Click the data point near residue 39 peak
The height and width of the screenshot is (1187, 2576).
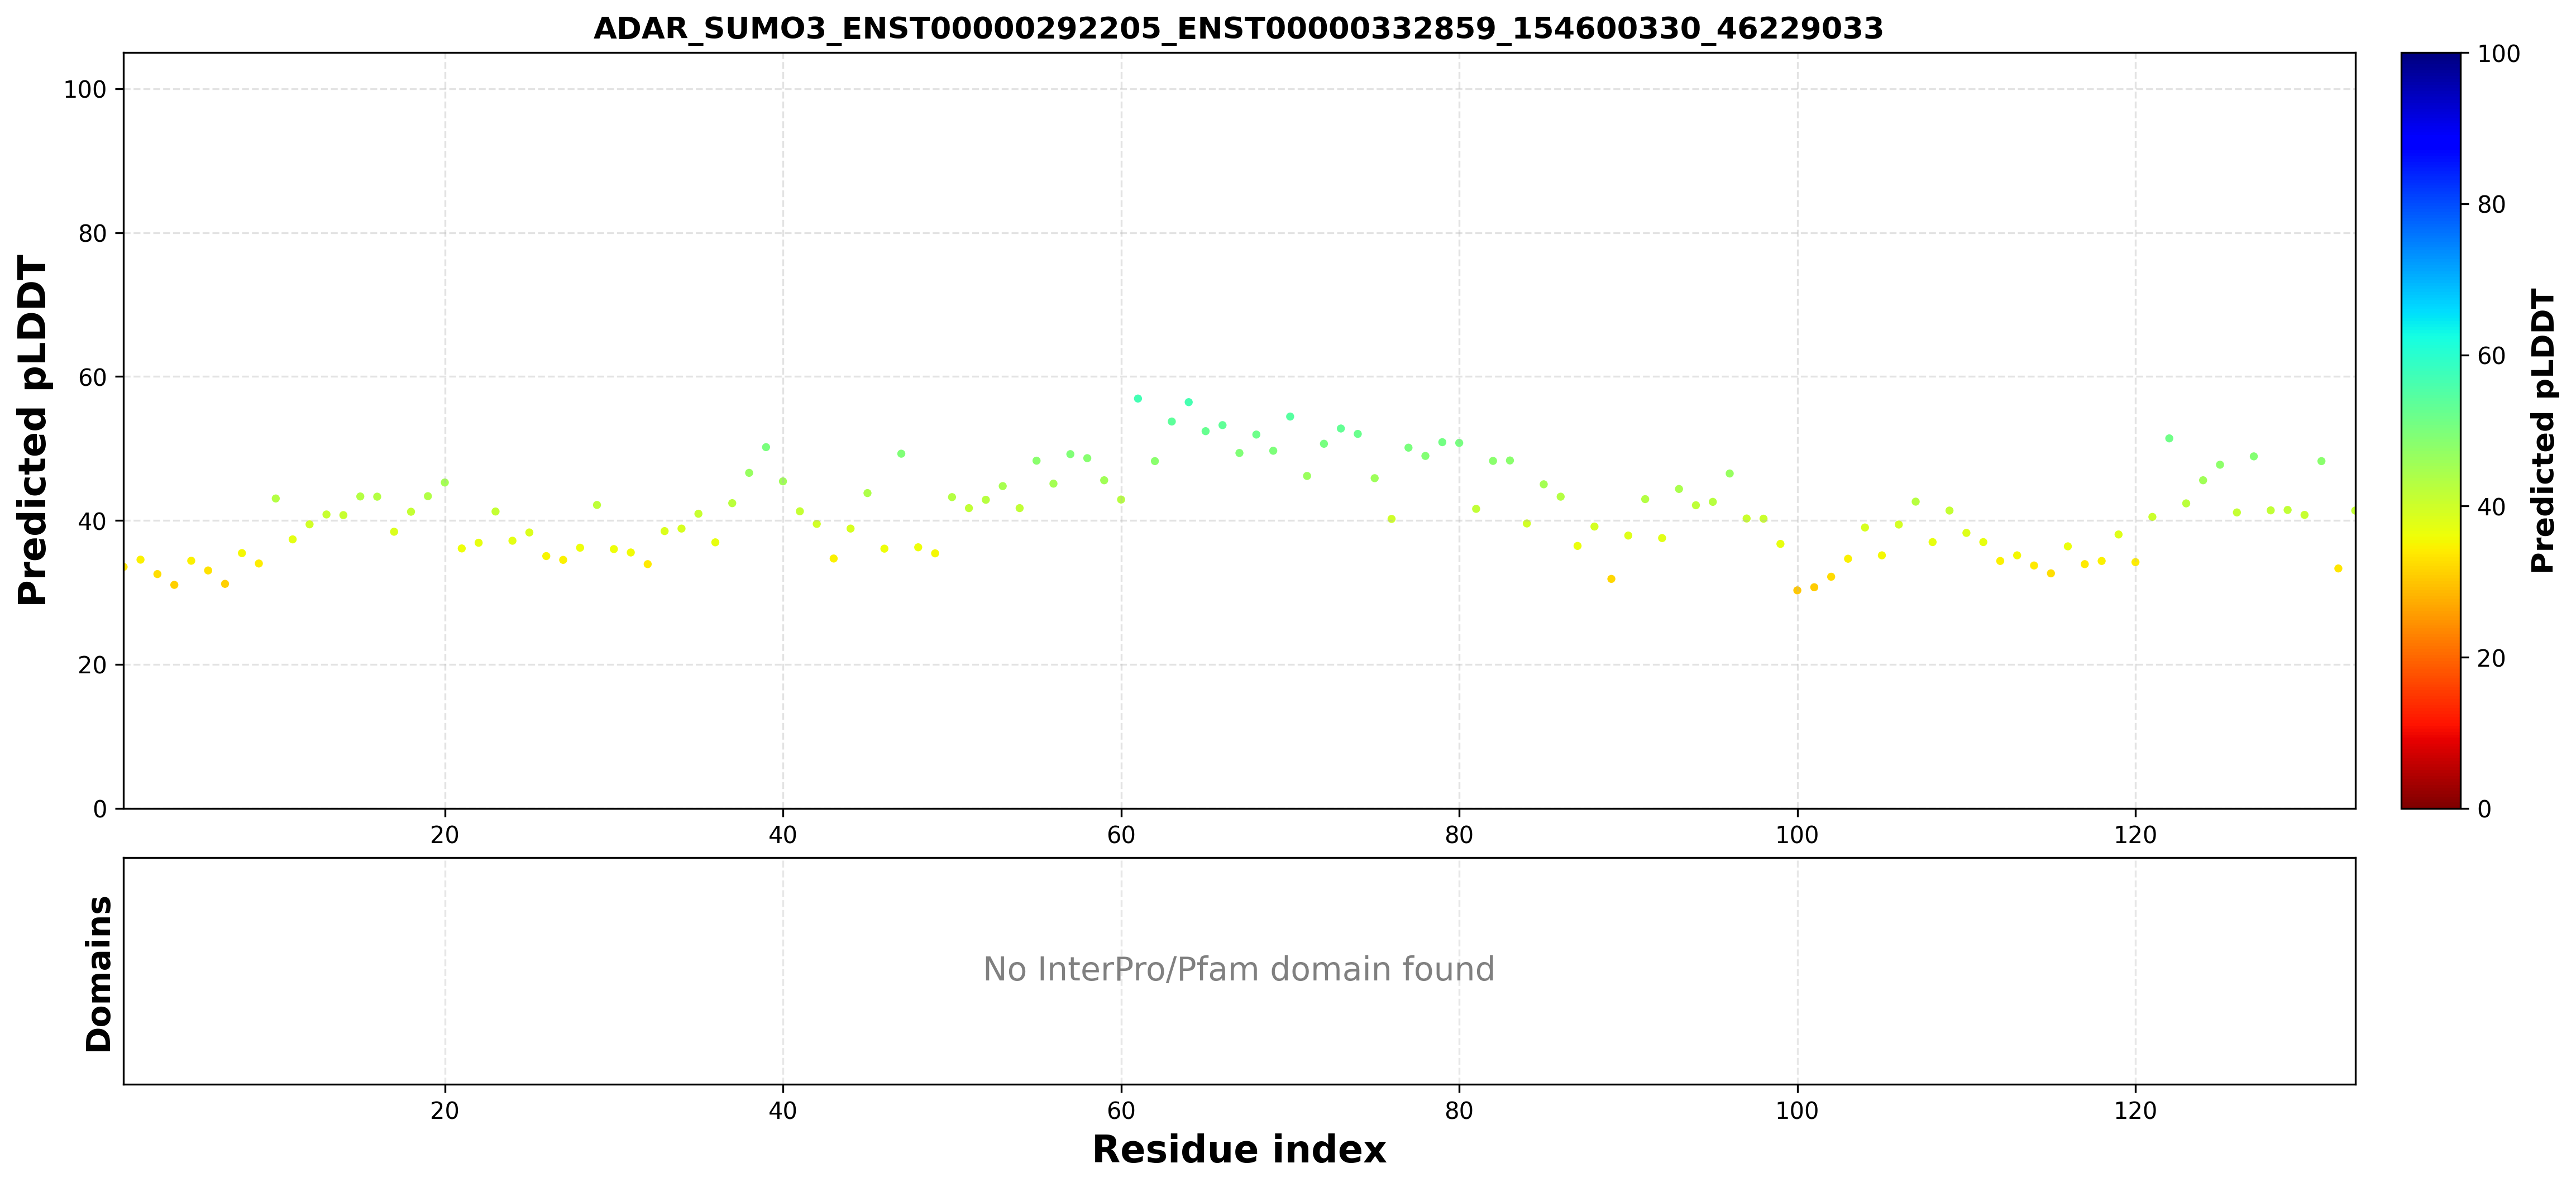tap(766, 447)
